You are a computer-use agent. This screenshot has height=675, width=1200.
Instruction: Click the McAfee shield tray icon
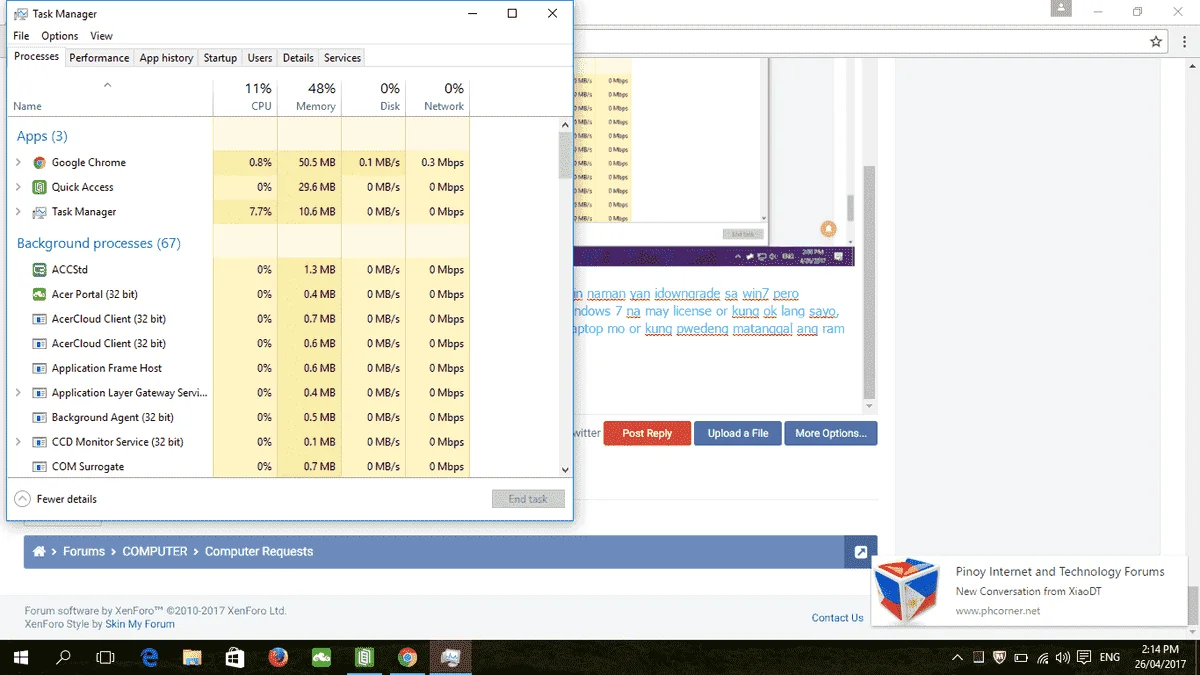[998, 657]
